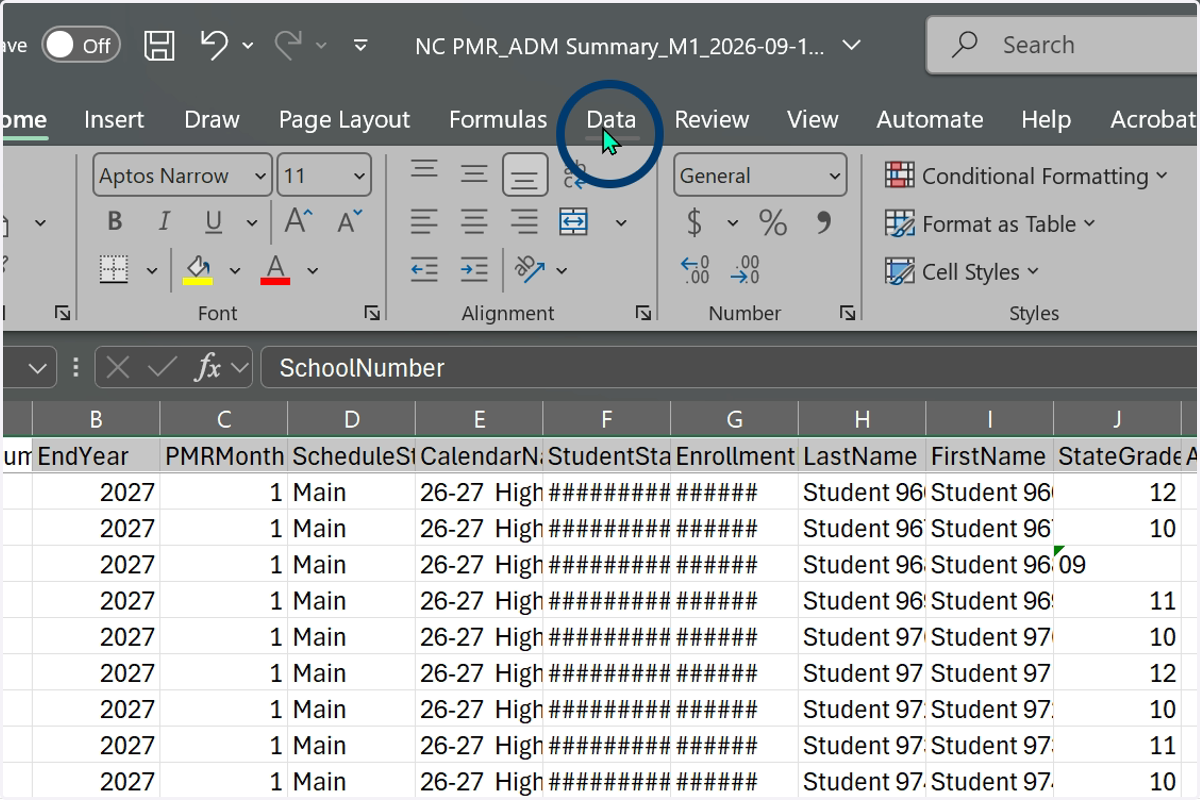
Task: Click Increase Indent icon
Action: point(474,269)
